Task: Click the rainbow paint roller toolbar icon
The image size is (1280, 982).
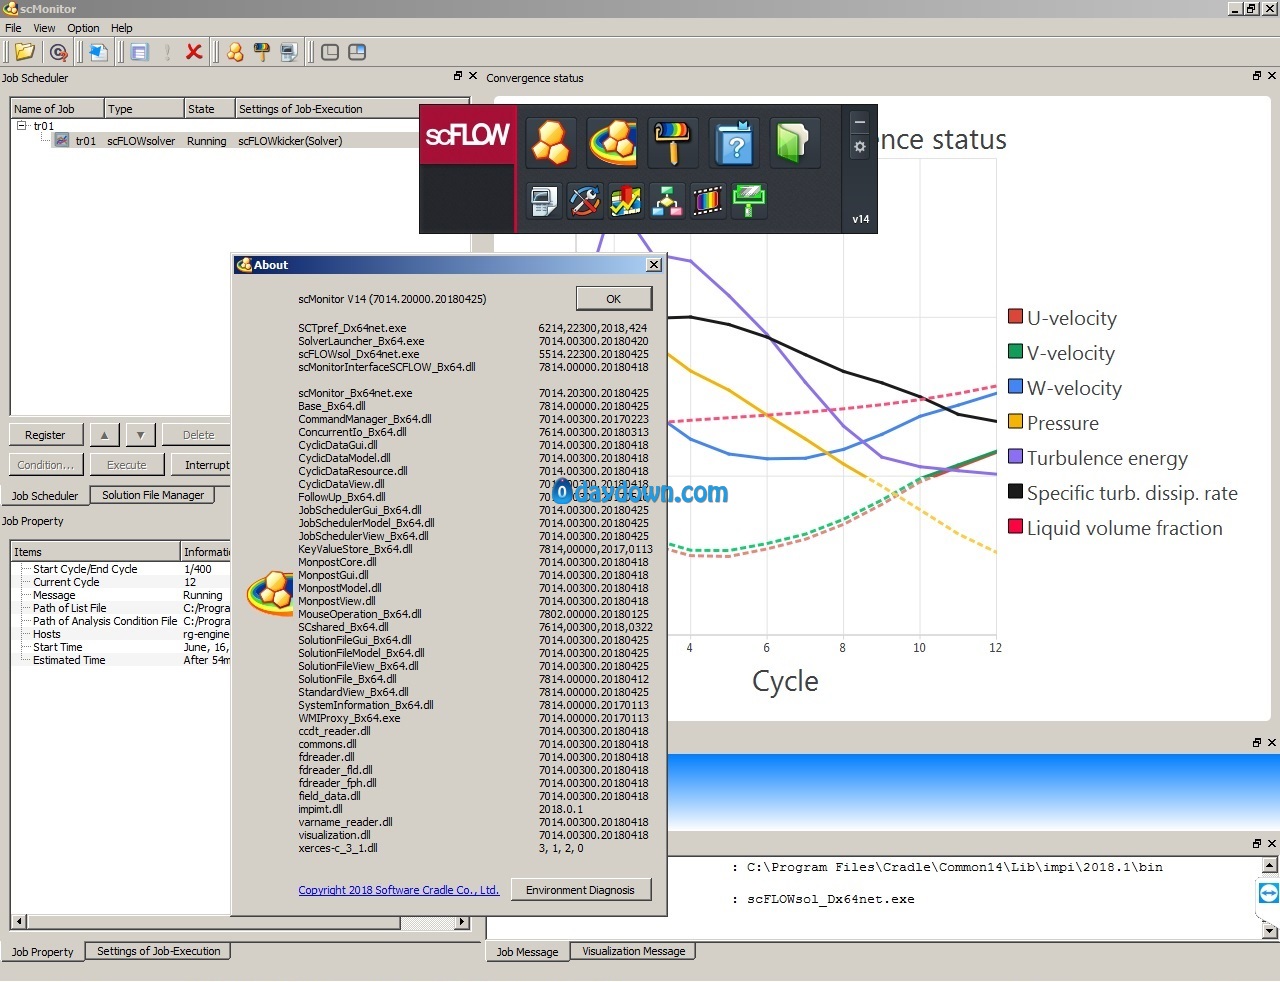Action: pyautogui.click(x=262, y=52)
